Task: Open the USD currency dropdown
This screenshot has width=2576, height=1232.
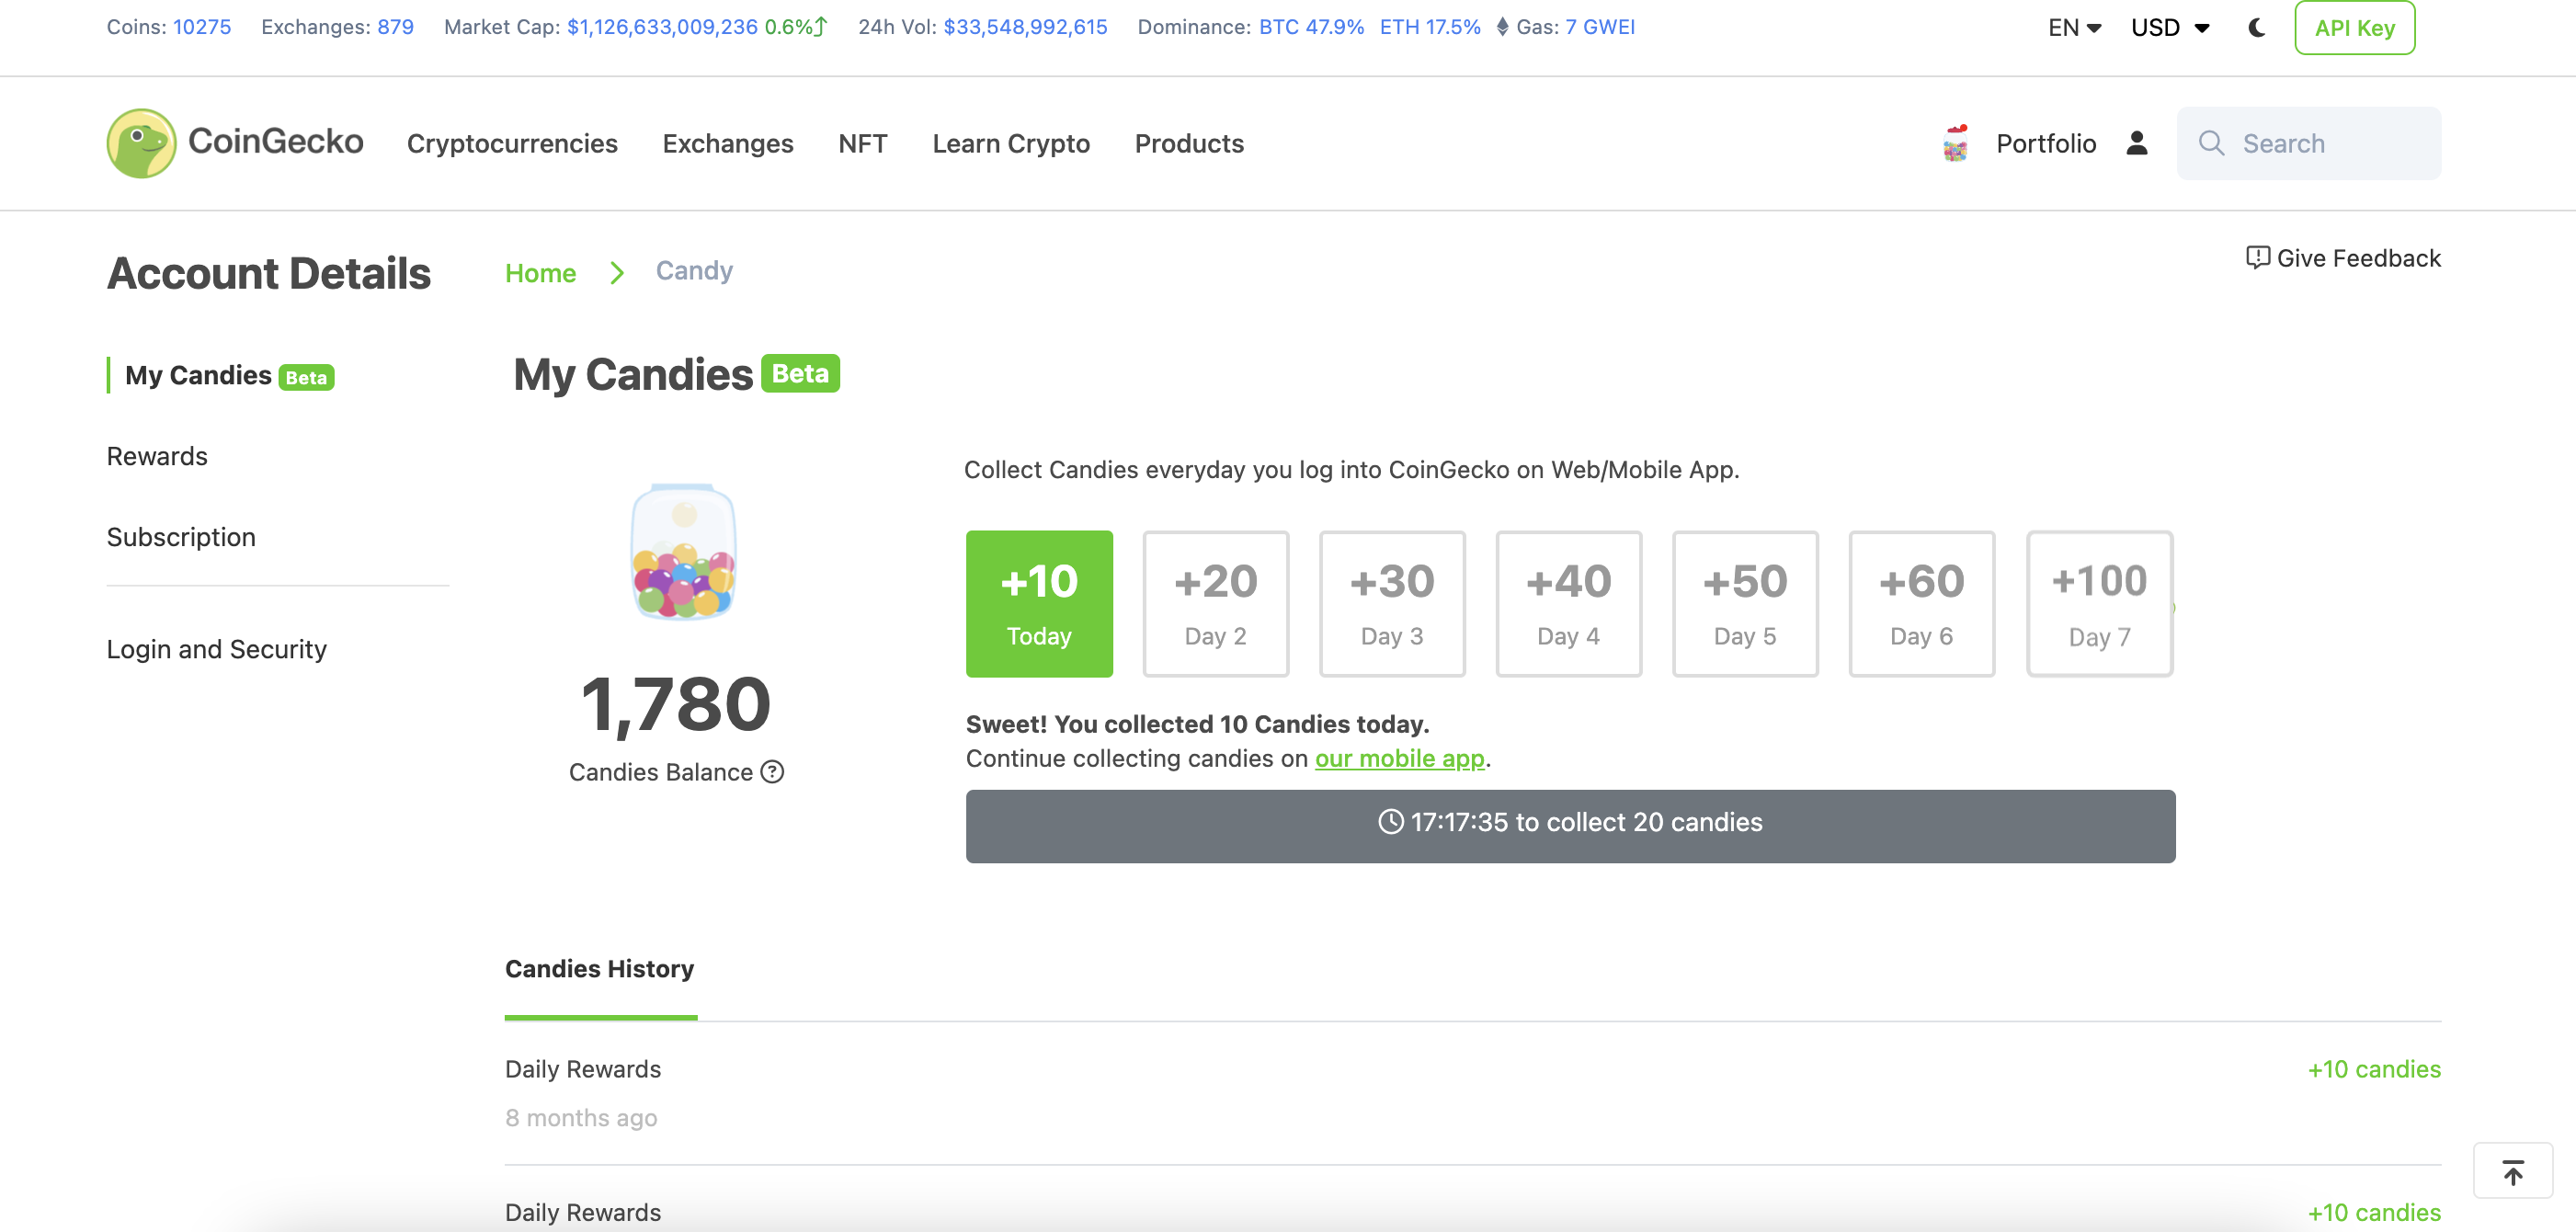Action: (2169, 28)
